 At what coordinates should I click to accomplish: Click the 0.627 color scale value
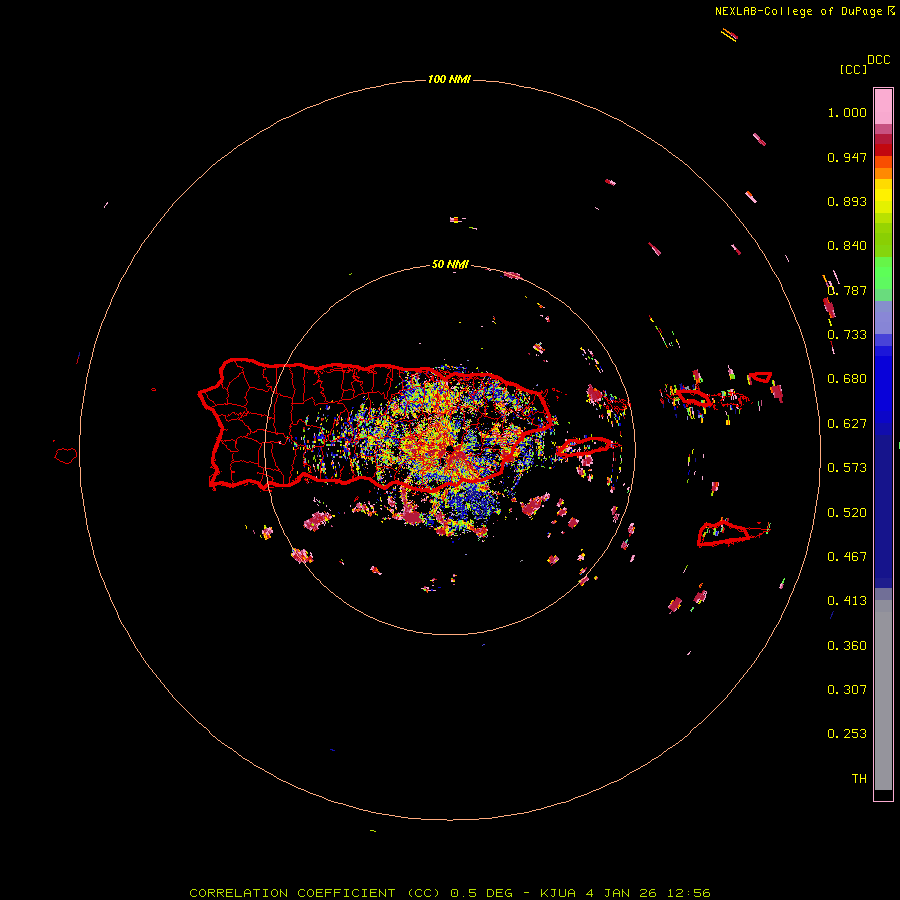pos(847,424)
